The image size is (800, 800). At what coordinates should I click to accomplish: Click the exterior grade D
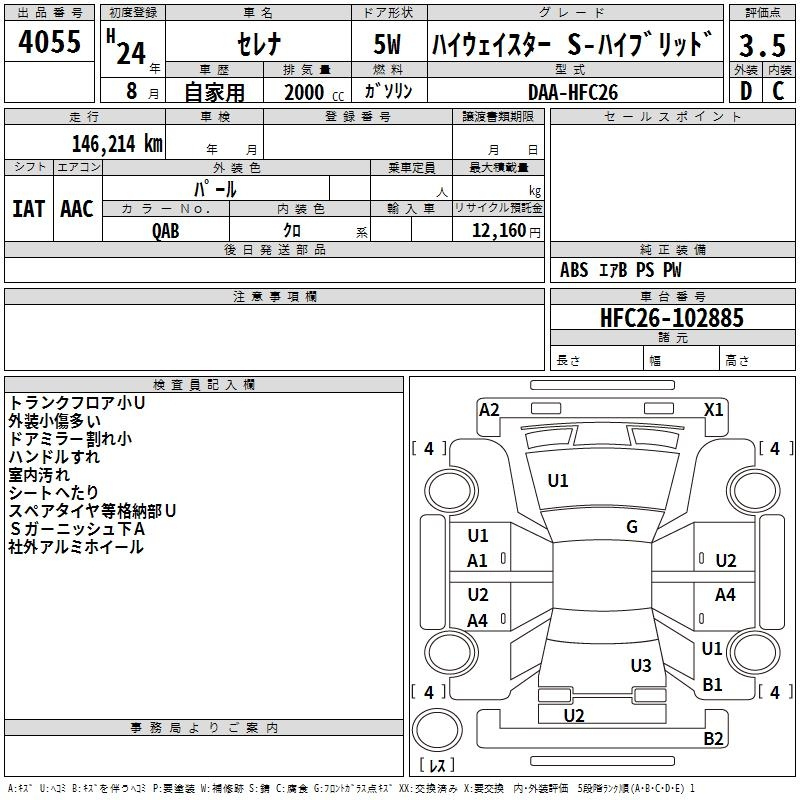coord(746,91)
